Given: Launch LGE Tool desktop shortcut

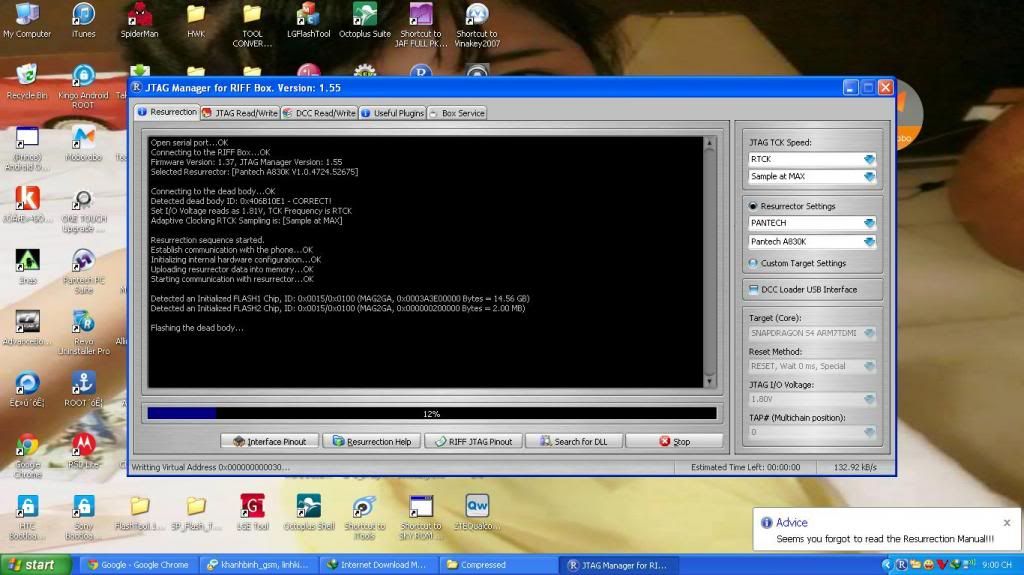Looking at the screenshot, I should click(252, 512).
